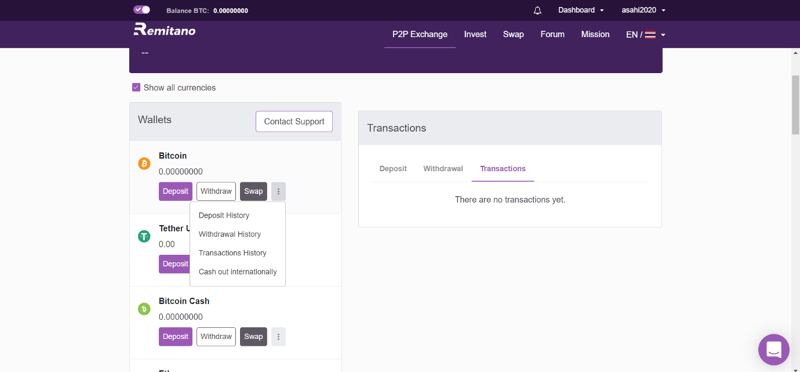800x372 pixels.
Task: Open the Forum menu item
Action: (553, 35)
